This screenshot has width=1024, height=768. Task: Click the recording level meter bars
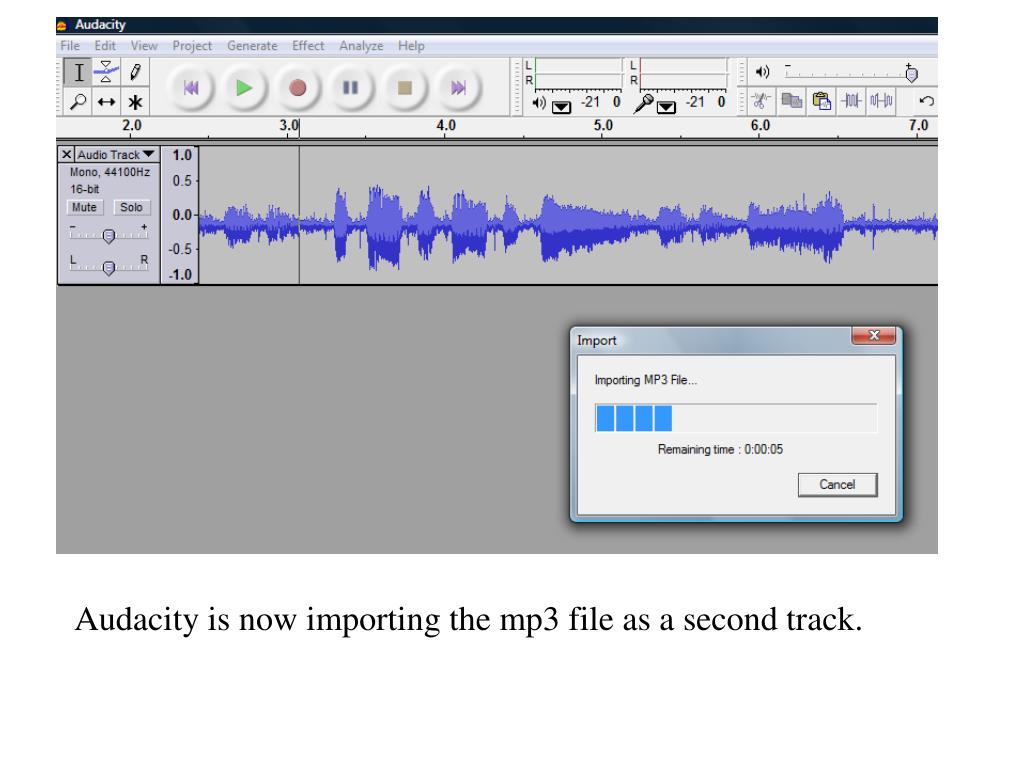coord(684,73)
